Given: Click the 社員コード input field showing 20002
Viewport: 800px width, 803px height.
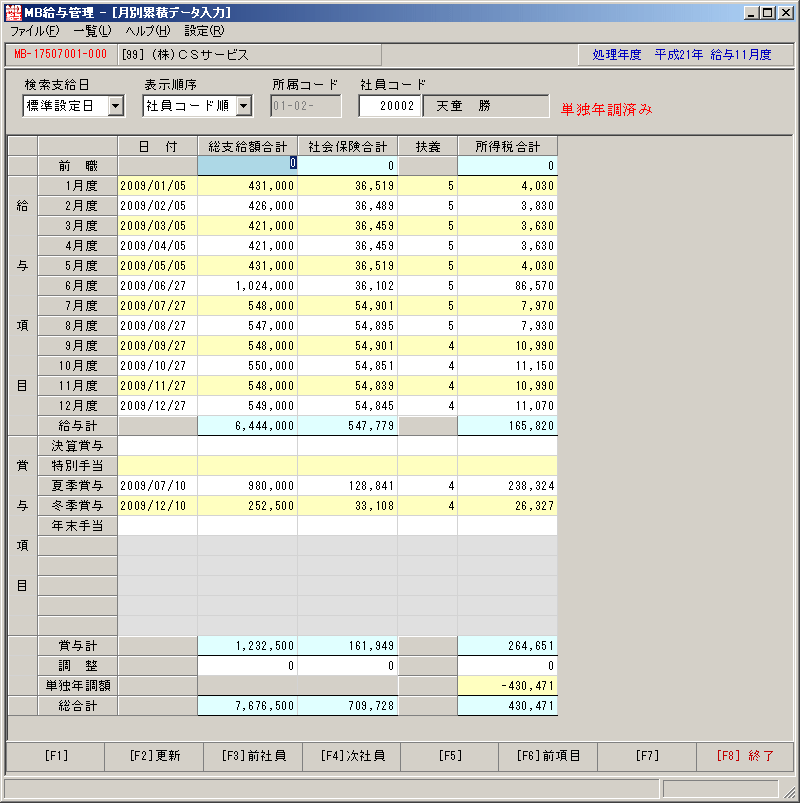Looking at the screenshot, I should point(390,106).
